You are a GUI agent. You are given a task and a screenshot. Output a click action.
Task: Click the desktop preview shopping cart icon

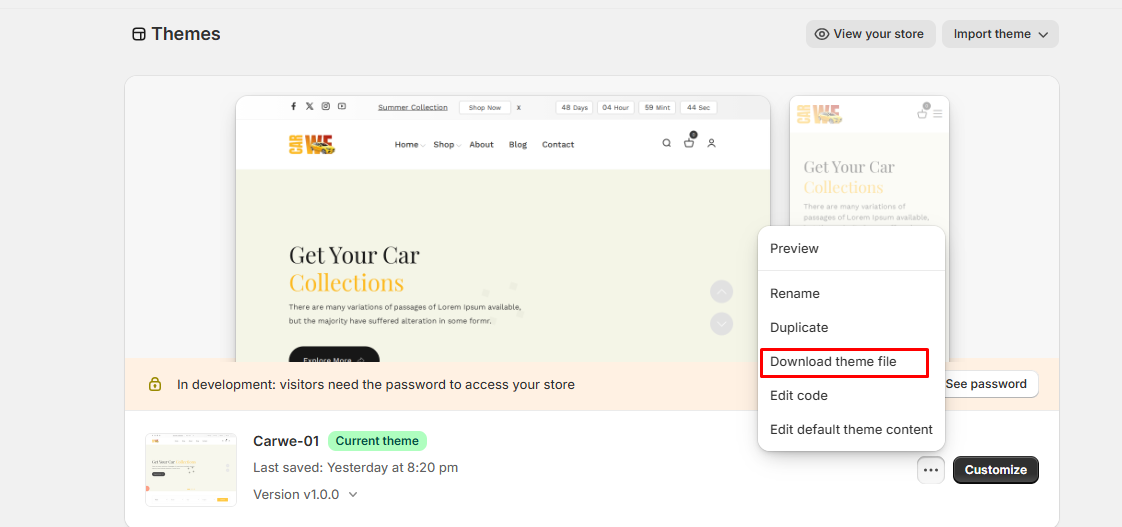click(x=689, y=143)
